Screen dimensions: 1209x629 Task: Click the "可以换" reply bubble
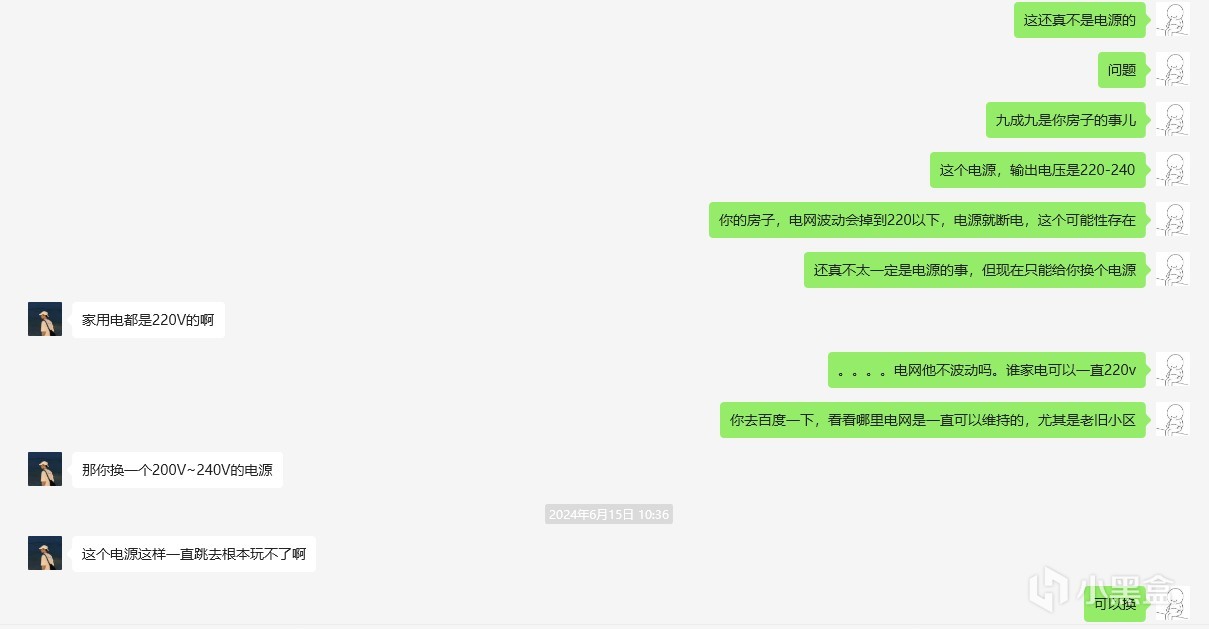[x=1115, y=604]
